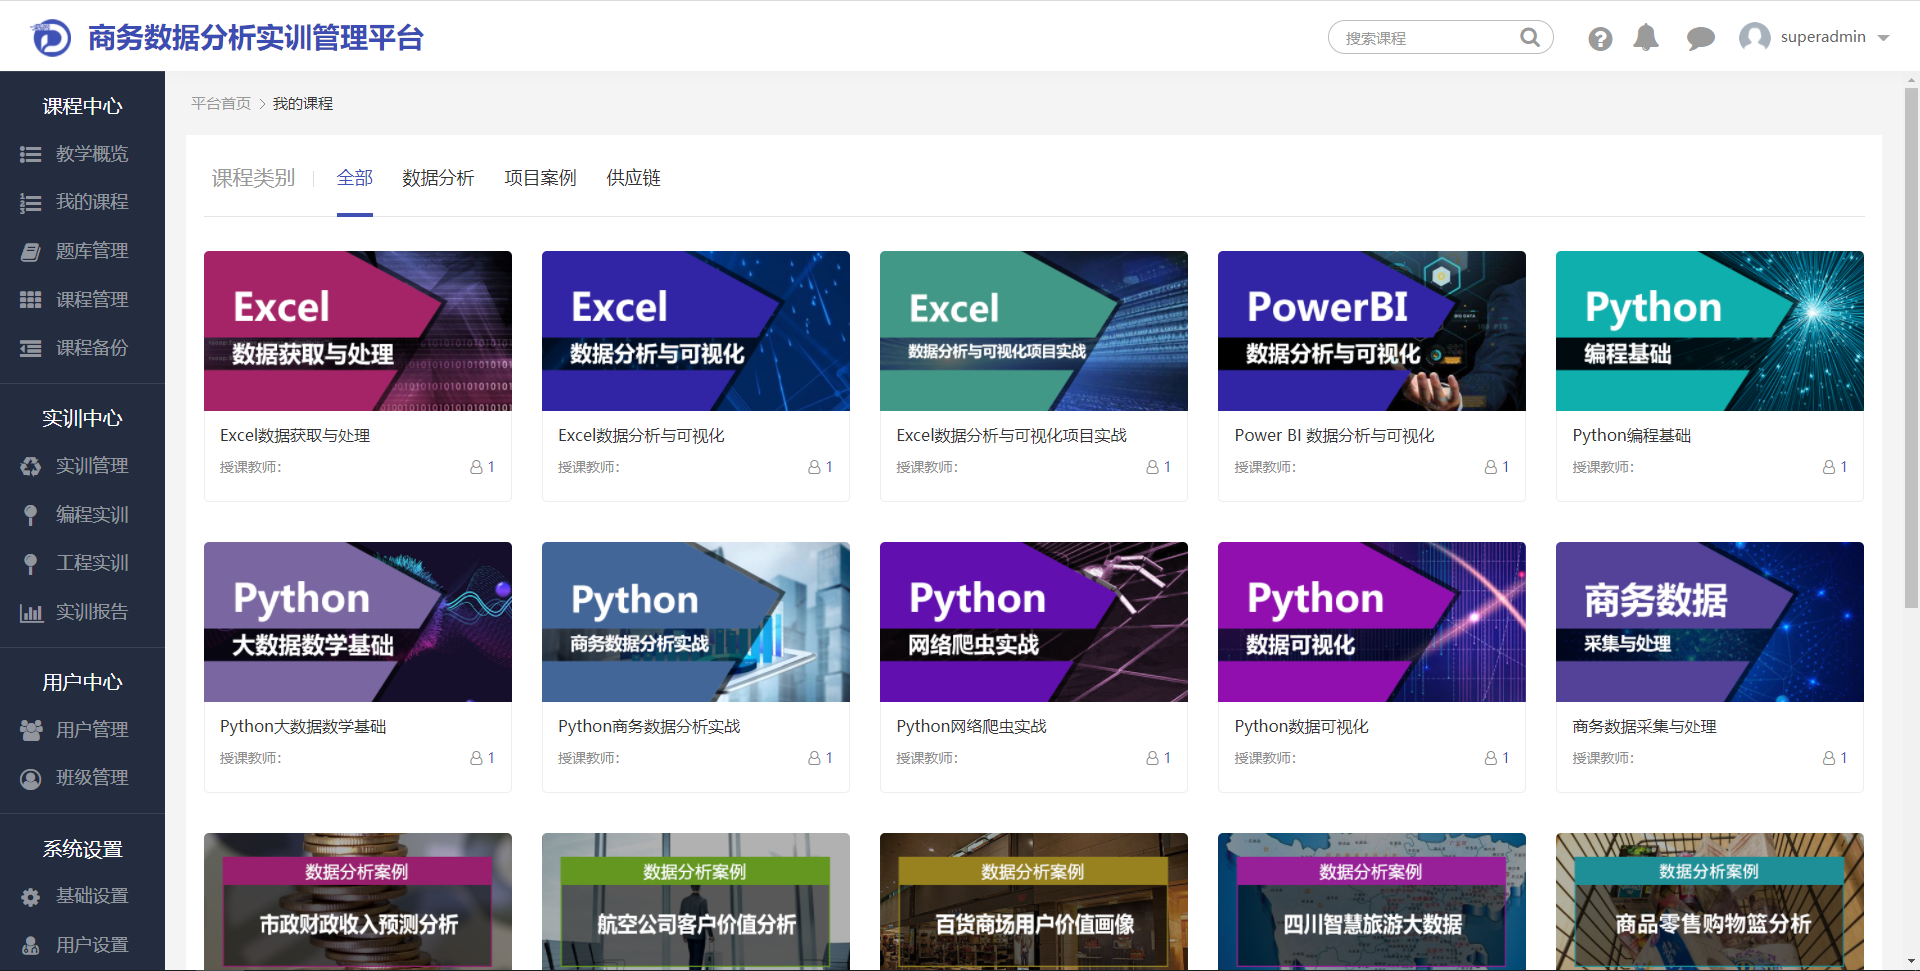This screenshot has height=971, width=1920.
Task: Click the platform logo icon
Action: [51, 38]
